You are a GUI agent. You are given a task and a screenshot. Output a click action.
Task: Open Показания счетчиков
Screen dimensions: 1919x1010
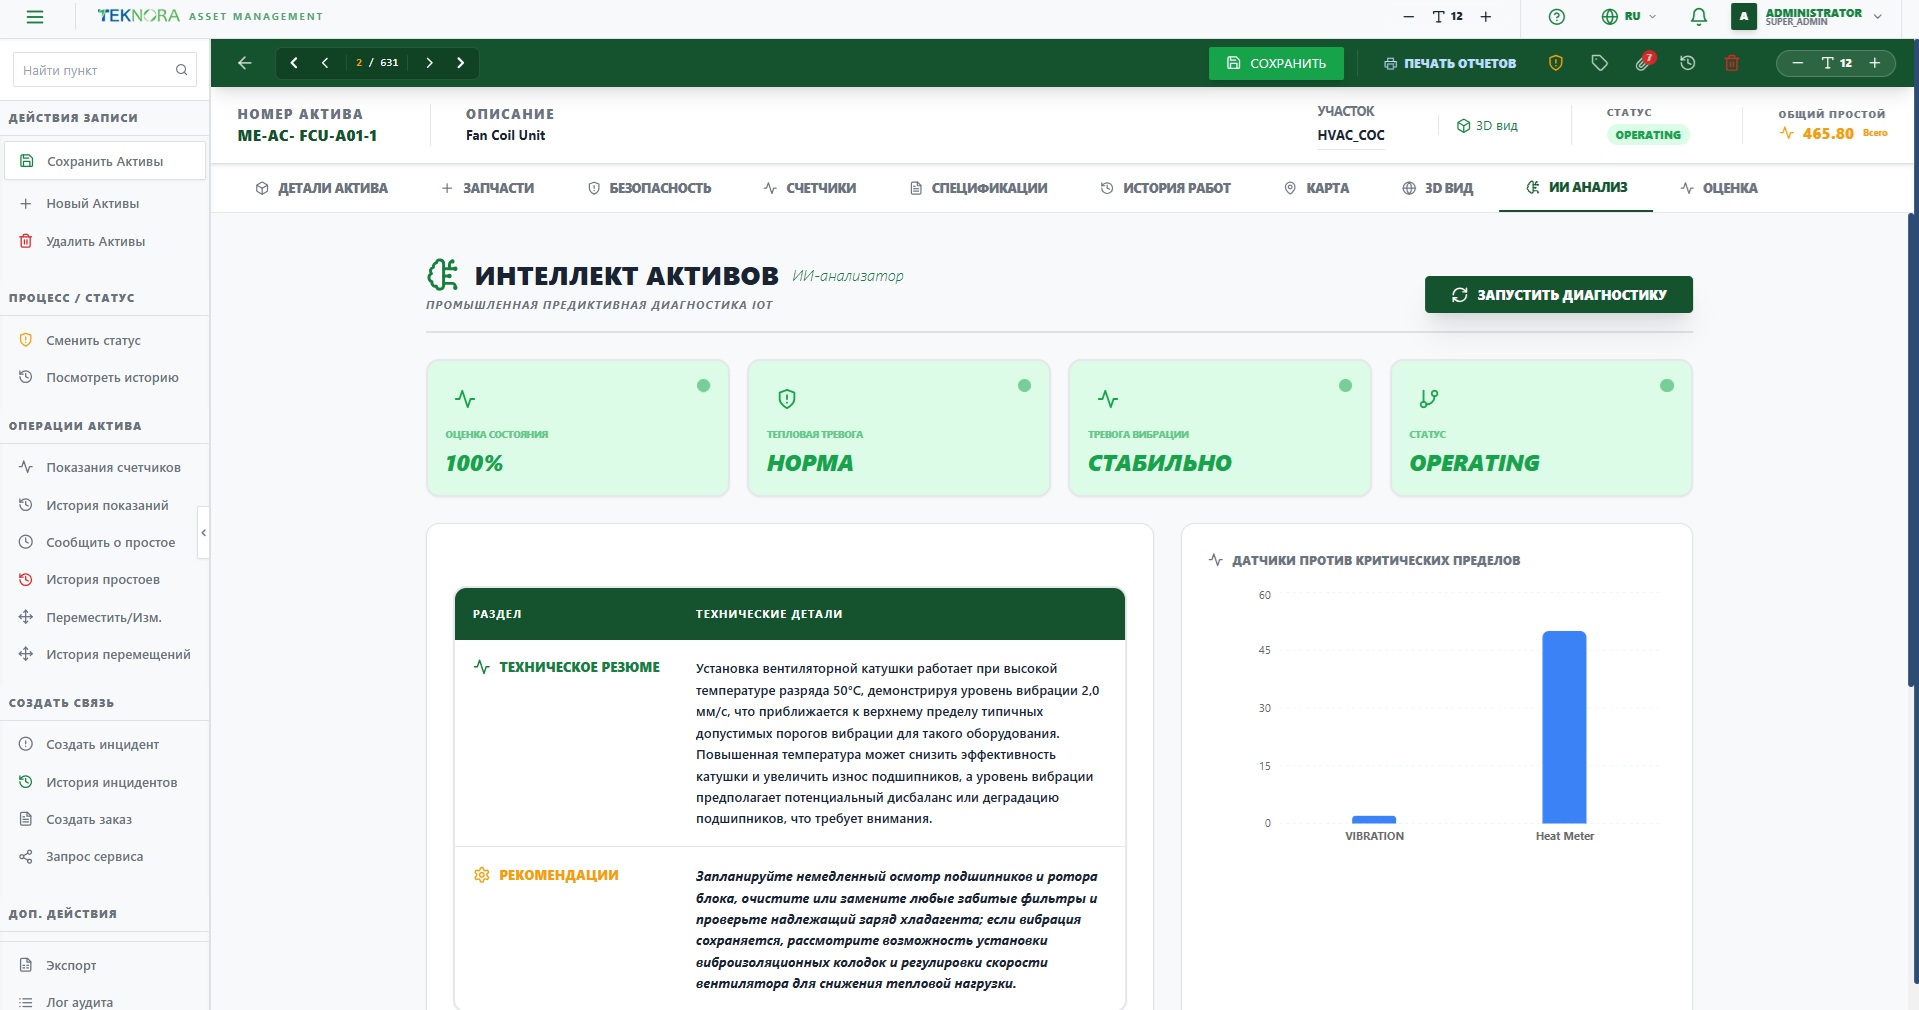click(104, 467)
